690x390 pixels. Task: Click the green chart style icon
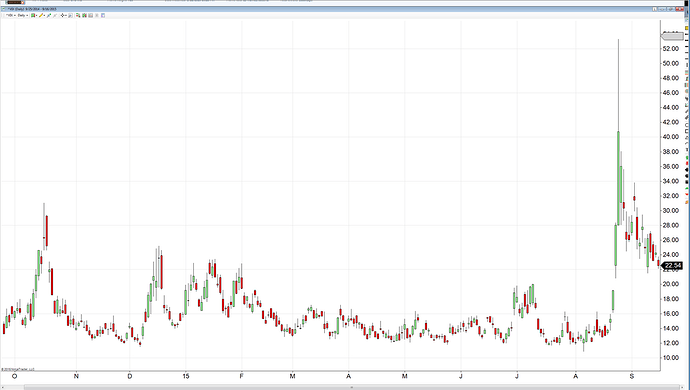pos(33,15)
